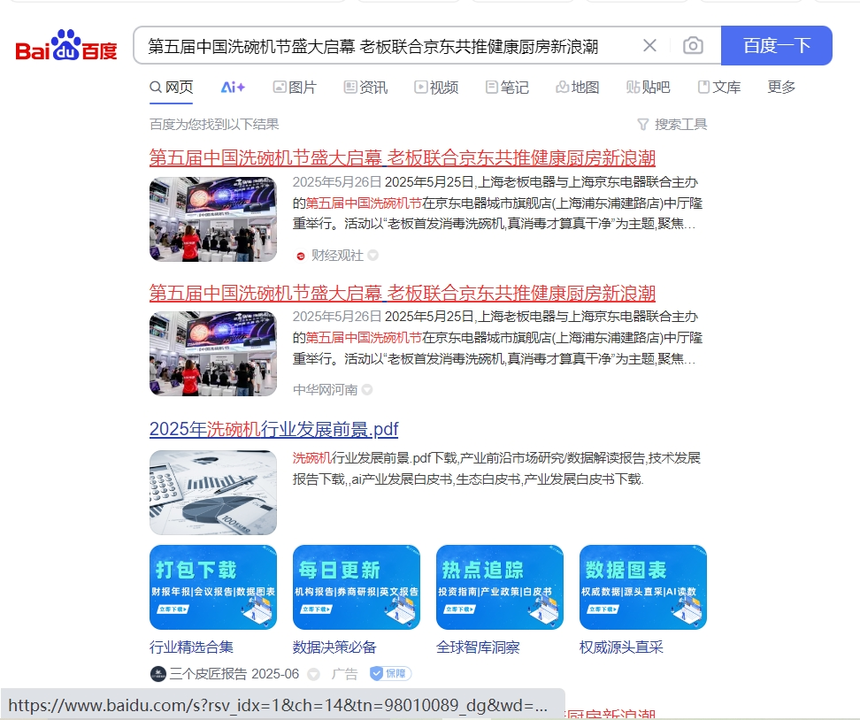Expand the arrow beside 三个皮匠报告

click(x=313, y=674)
